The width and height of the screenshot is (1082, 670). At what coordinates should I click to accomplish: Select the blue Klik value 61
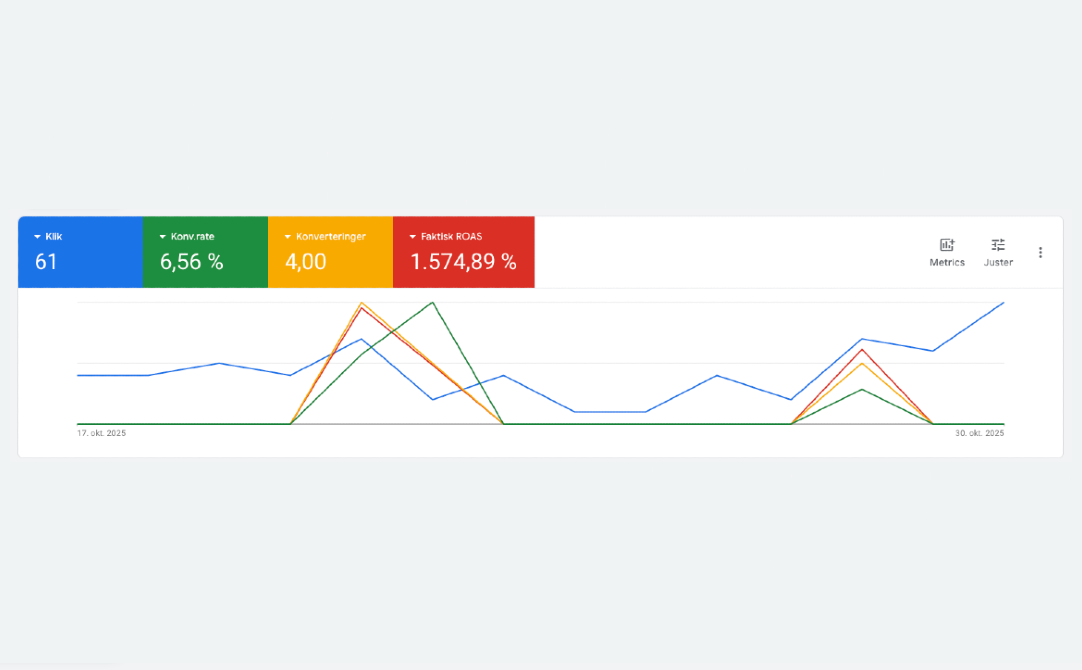coord(46,262)
